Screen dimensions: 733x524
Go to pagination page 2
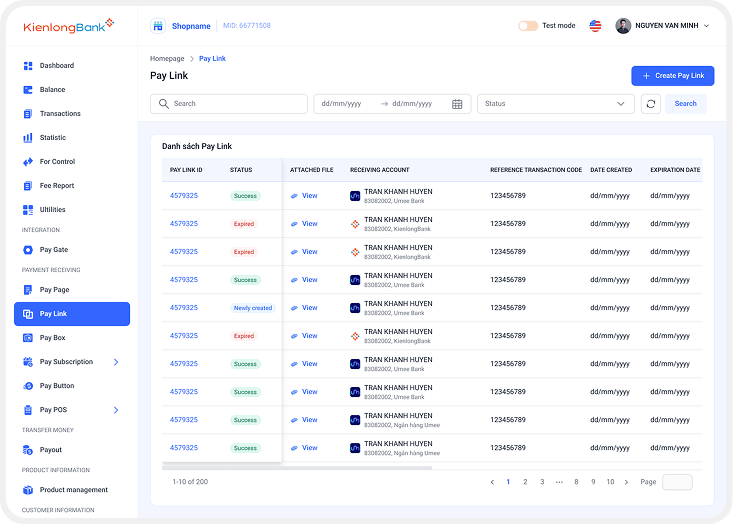(x=525, y=482)
